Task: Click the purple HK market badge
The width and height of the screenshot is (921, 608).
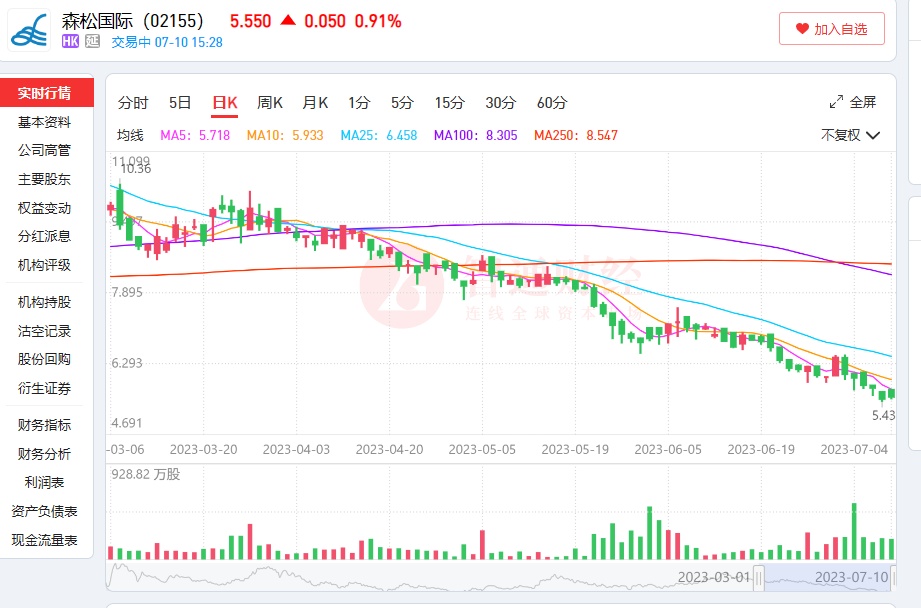Action: (x=70, y=42)
